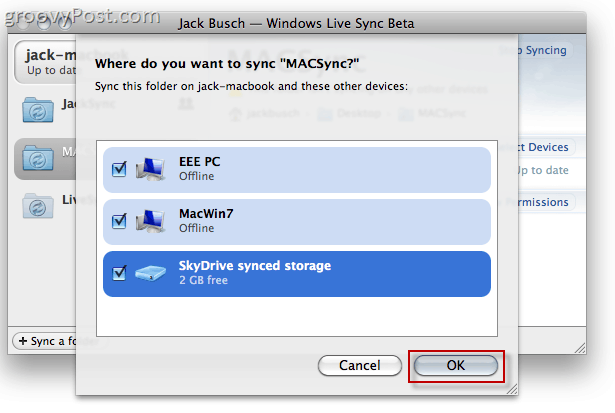Click the SkyDrive storage drive icon
The height and width of the screenshot is (413, 615).
(150, 273)
